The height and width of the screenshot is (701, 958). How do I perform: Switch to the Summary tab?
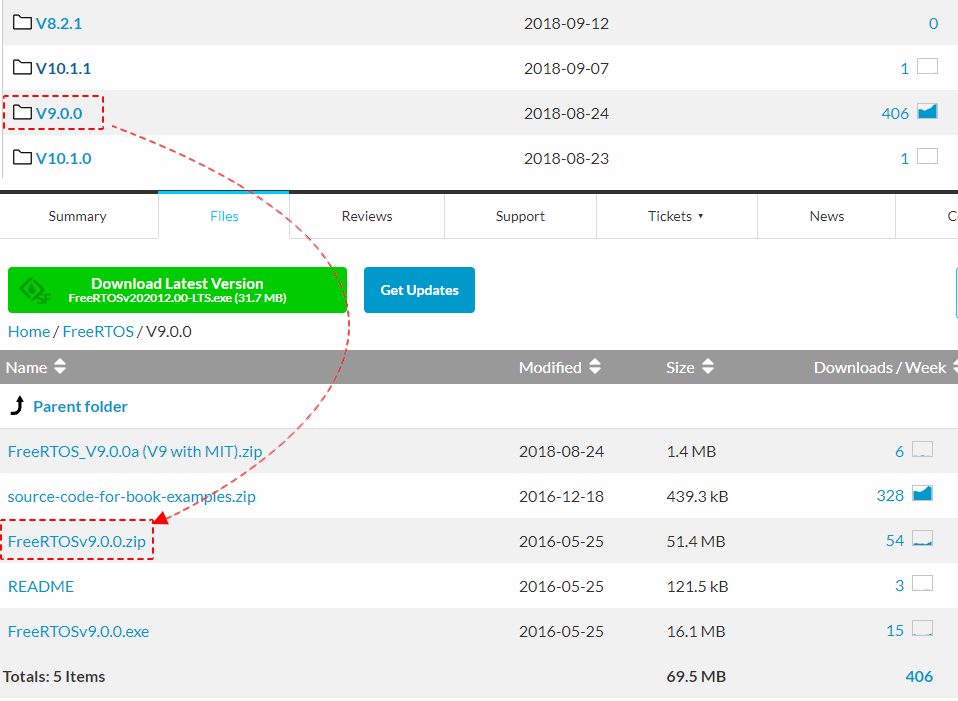tap(78, 216)
